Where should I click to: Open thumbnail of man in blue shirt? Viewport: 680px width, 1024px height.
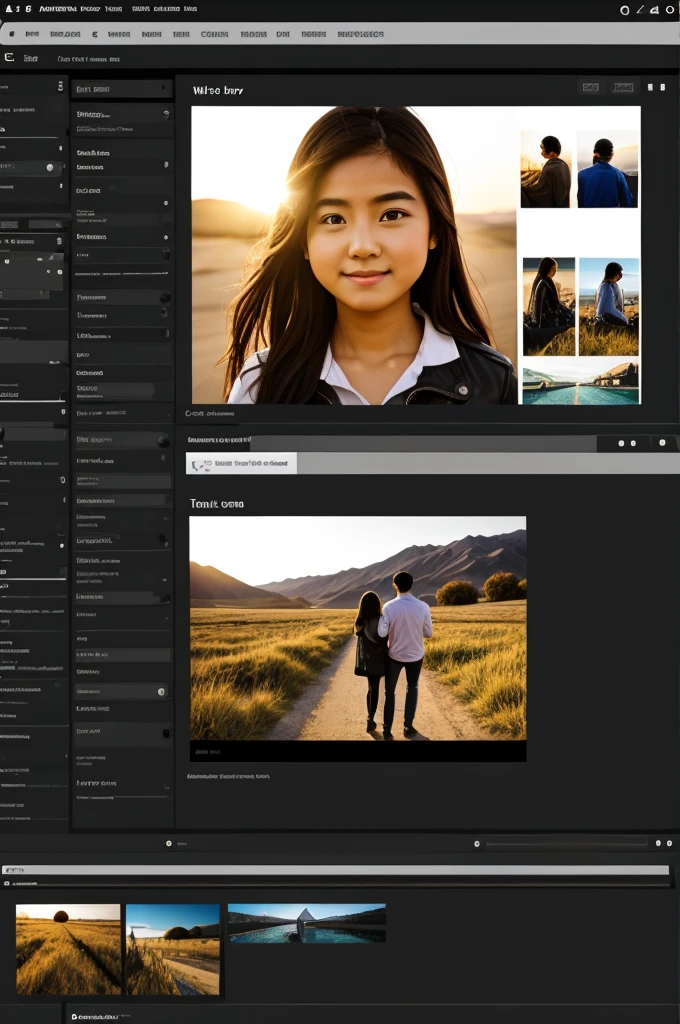click(x=607, y=168)
